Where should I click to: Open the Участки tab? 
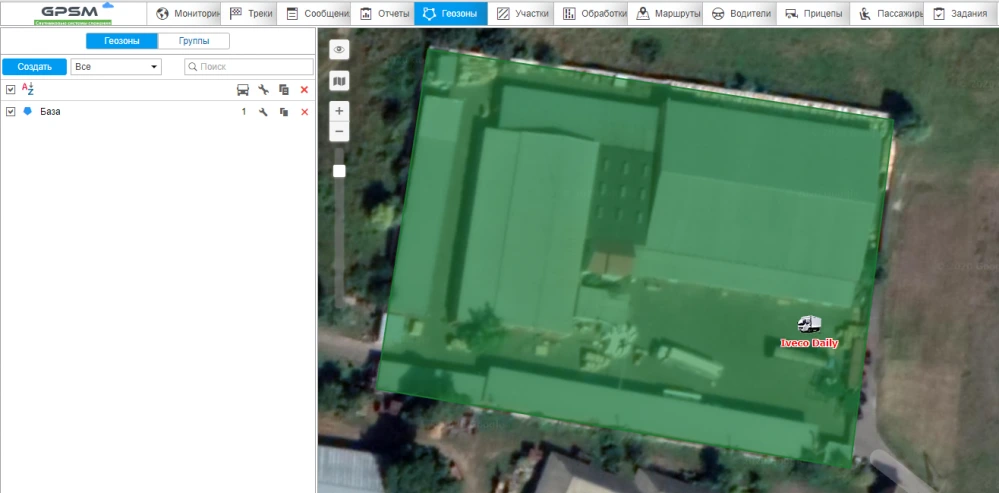[x=521, y=13]
